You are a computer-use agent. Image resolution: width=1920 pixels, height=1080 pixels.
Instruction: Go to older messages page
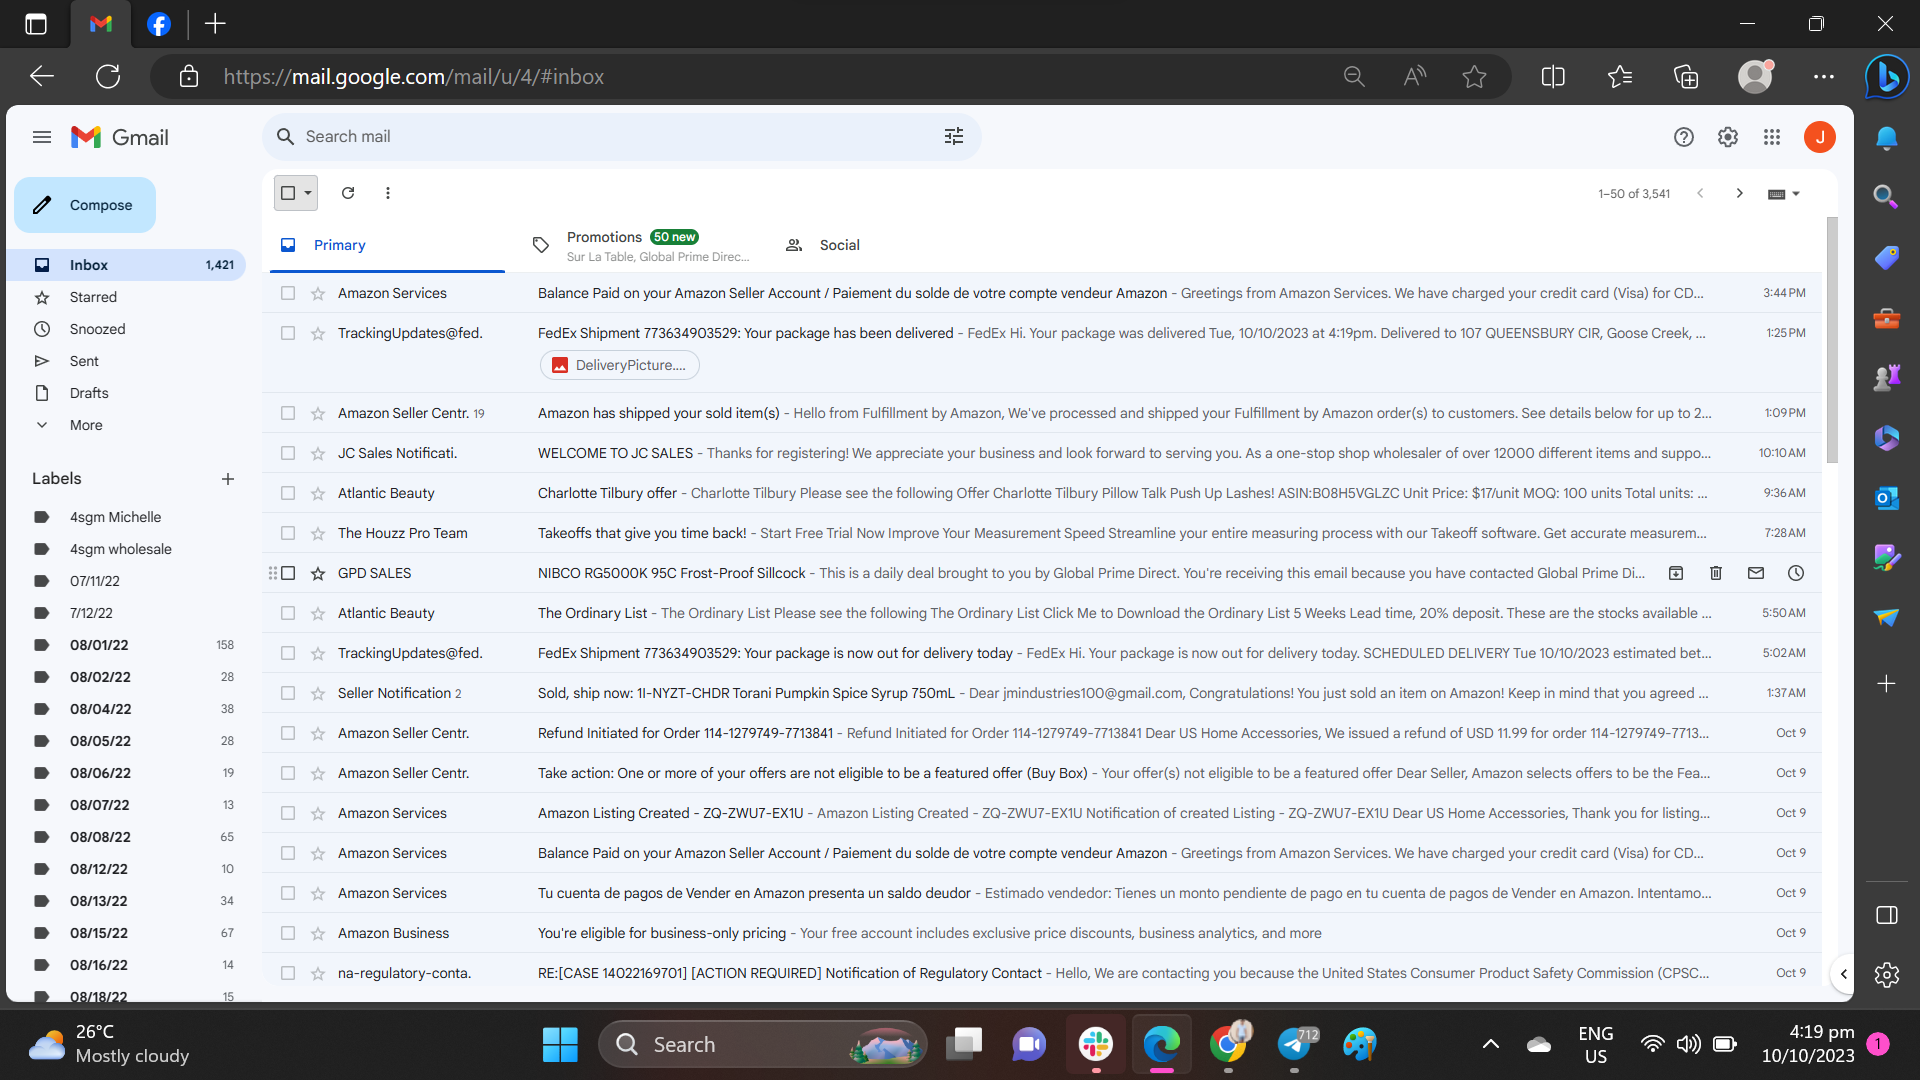pyautogui.click(x=1740, y=193)
